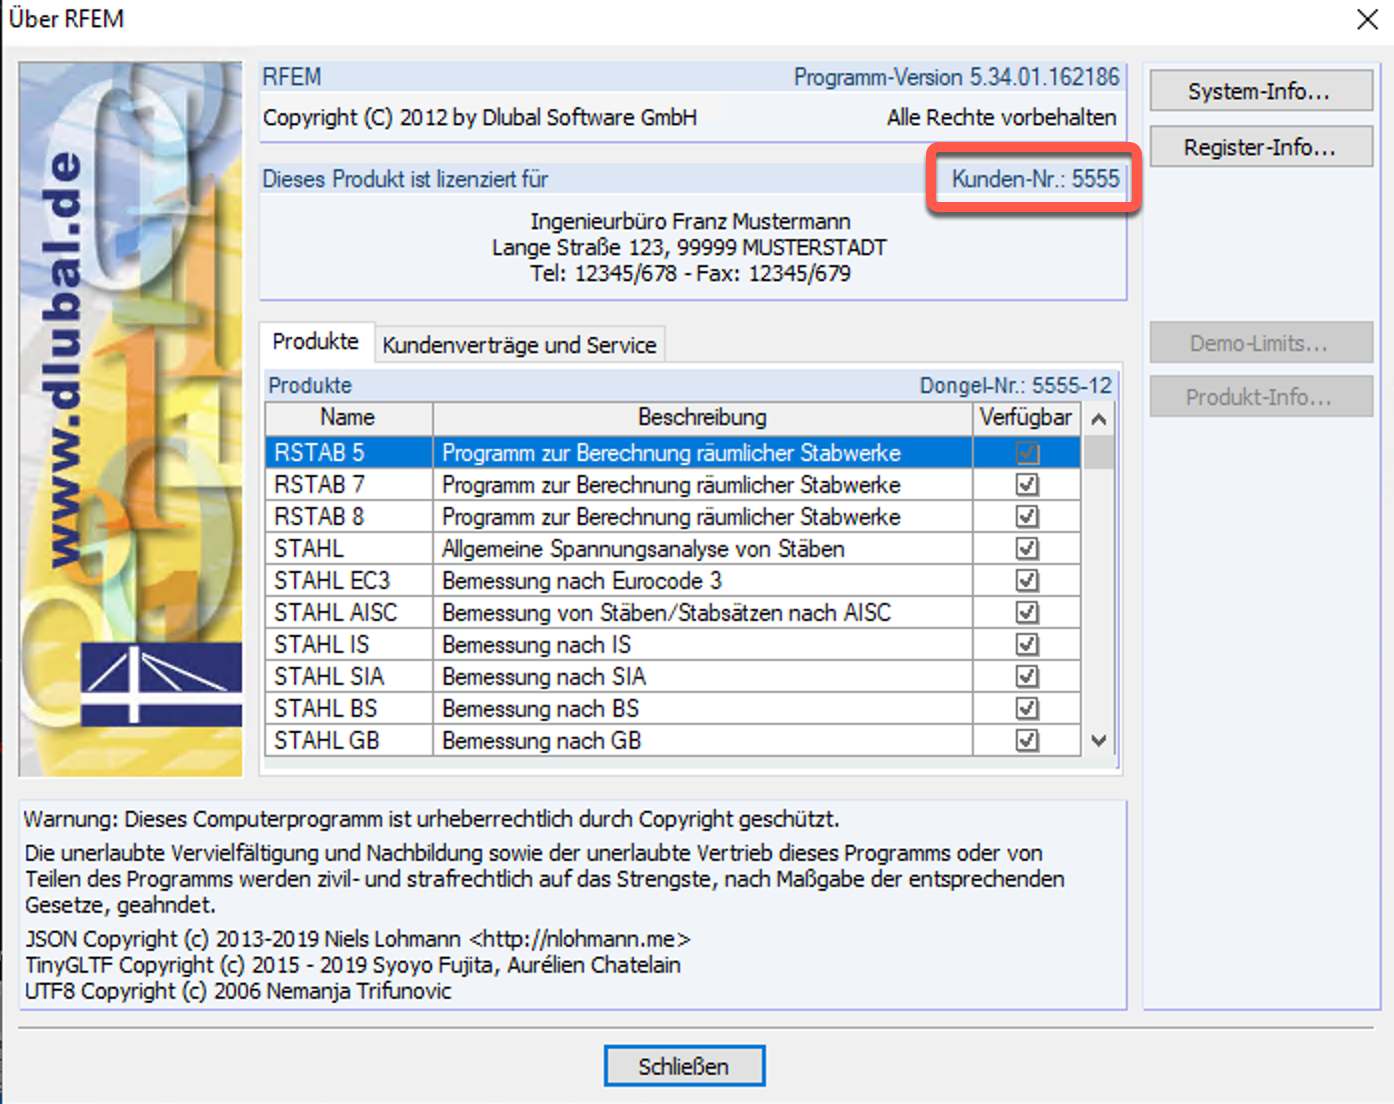
Task: Uncheck the STAHL AISC checkbox
Action: (x=1026, y=612)
